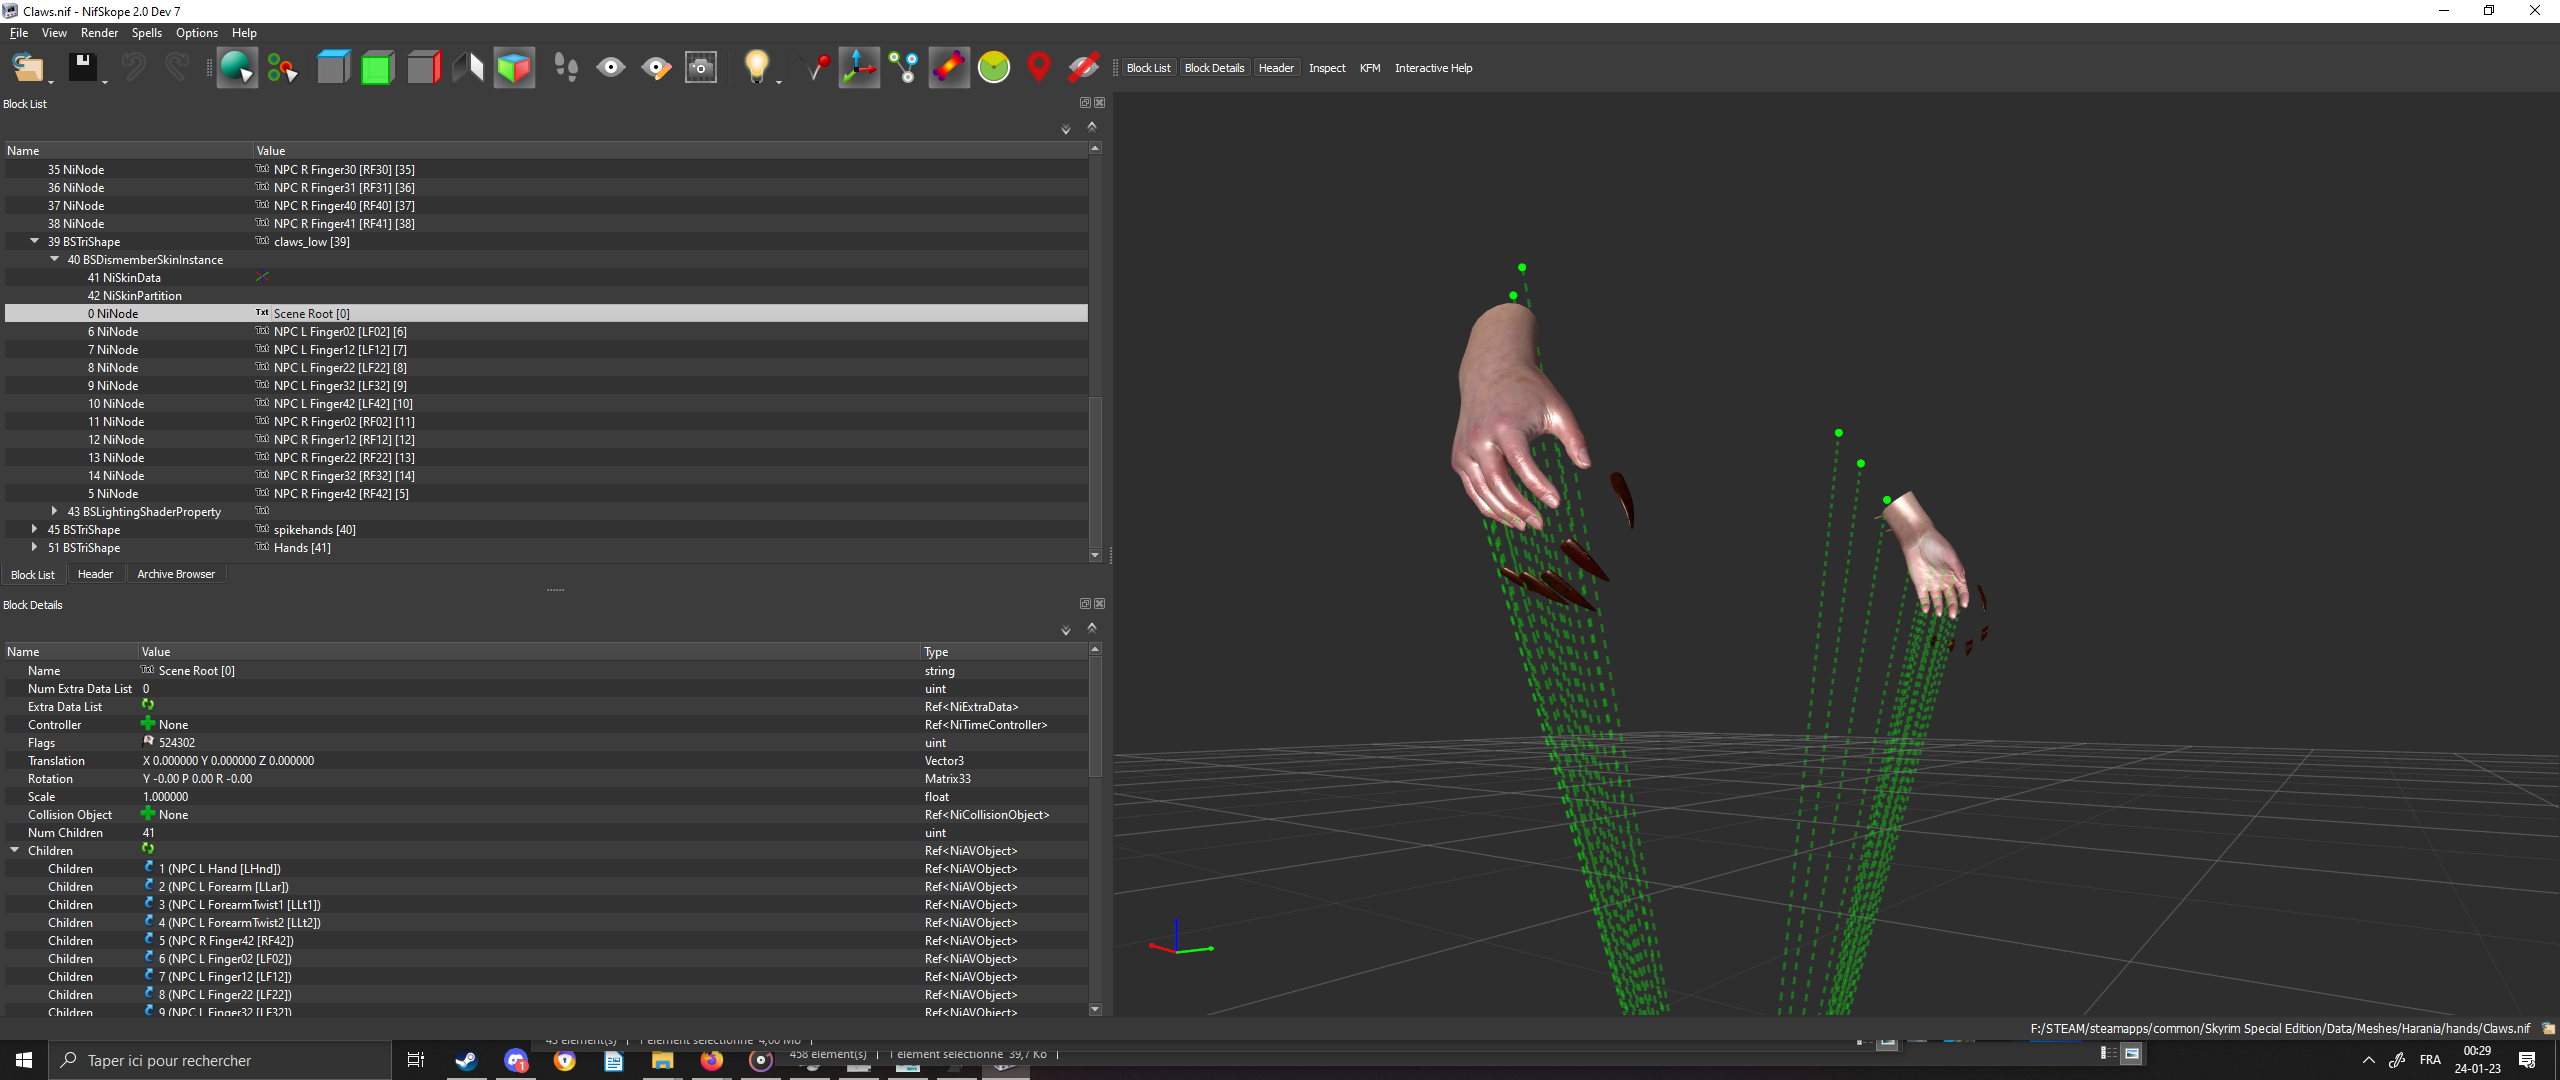The image size is (2560, 1080).
Task: Toggle Block Details panel toolbar button
Action: point(1214,68)
